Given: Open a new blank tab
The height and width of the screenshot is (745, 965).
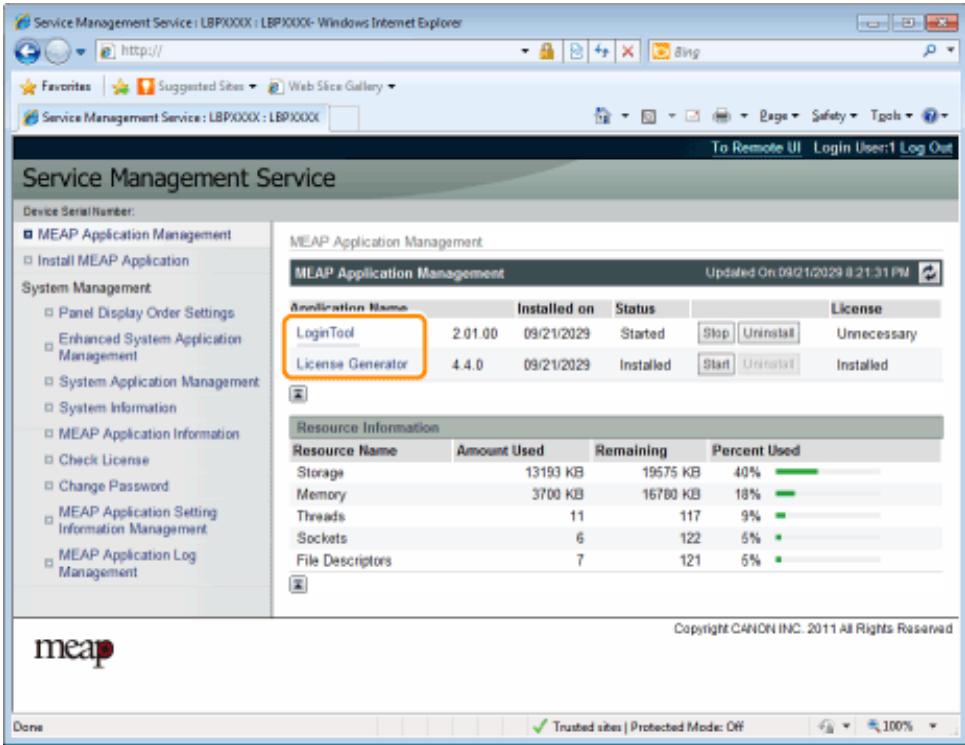Looking at the screenshot, I should tap(344, 118).
